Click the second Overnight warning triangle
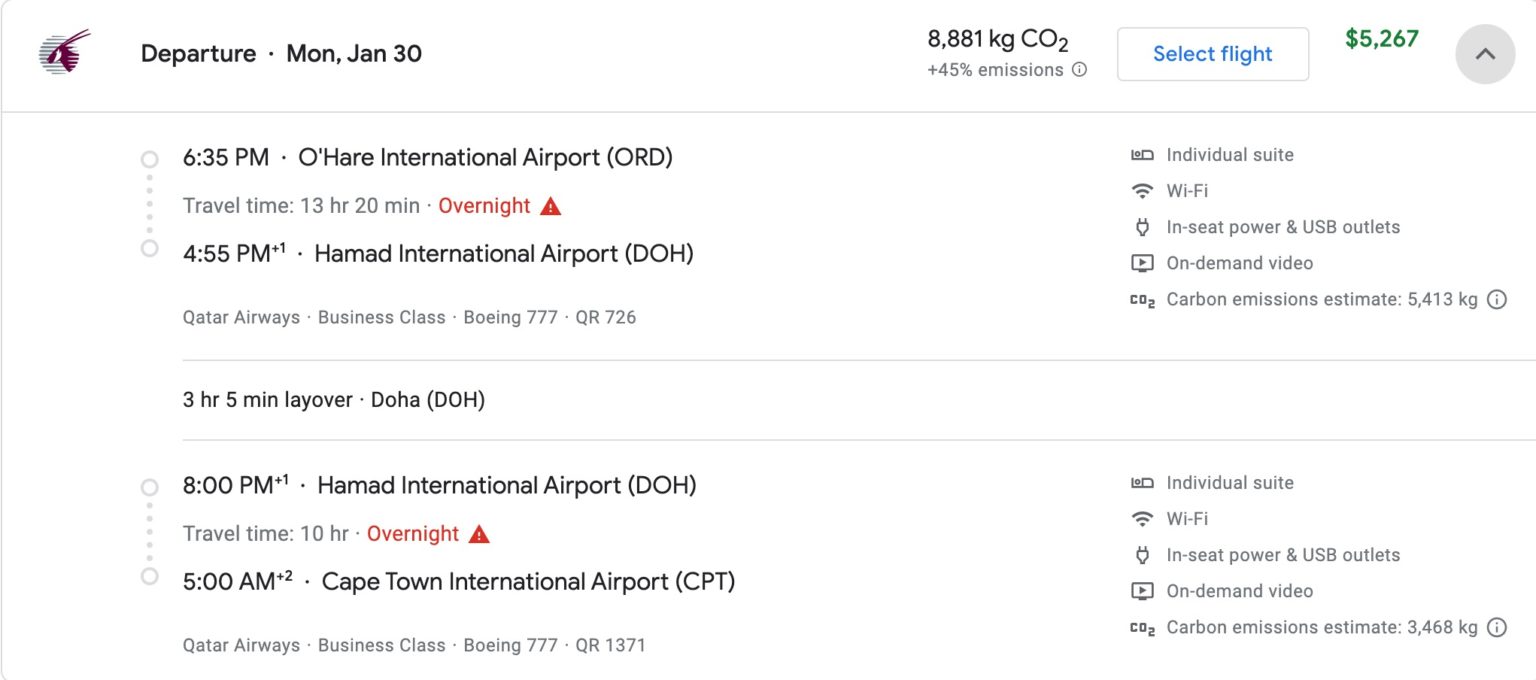Viewport: 1536px width, 680px height. click(480, 534)
